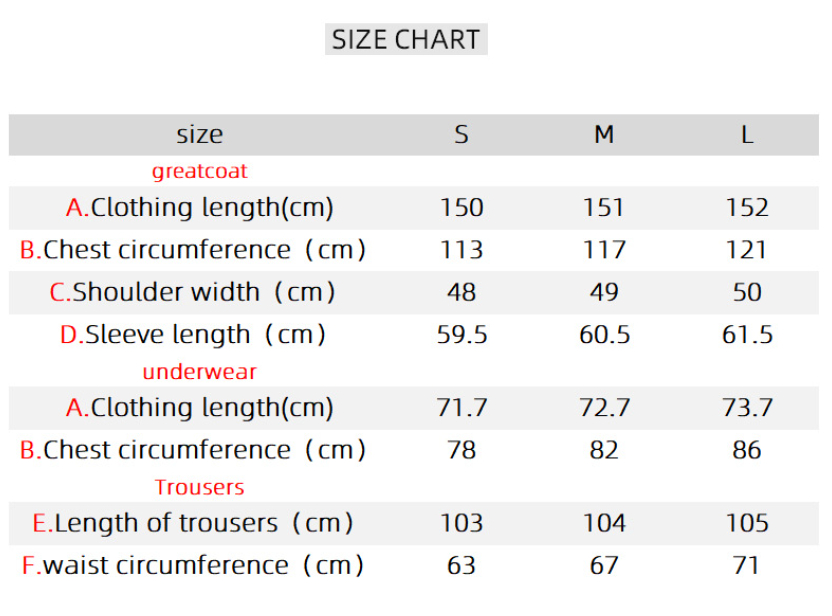Image resolution: width=832 pixels, height=616 pixels.
Task: Click the greatcoat clothing length value 150
Action: pyautogui.click(x=461, y=208)
